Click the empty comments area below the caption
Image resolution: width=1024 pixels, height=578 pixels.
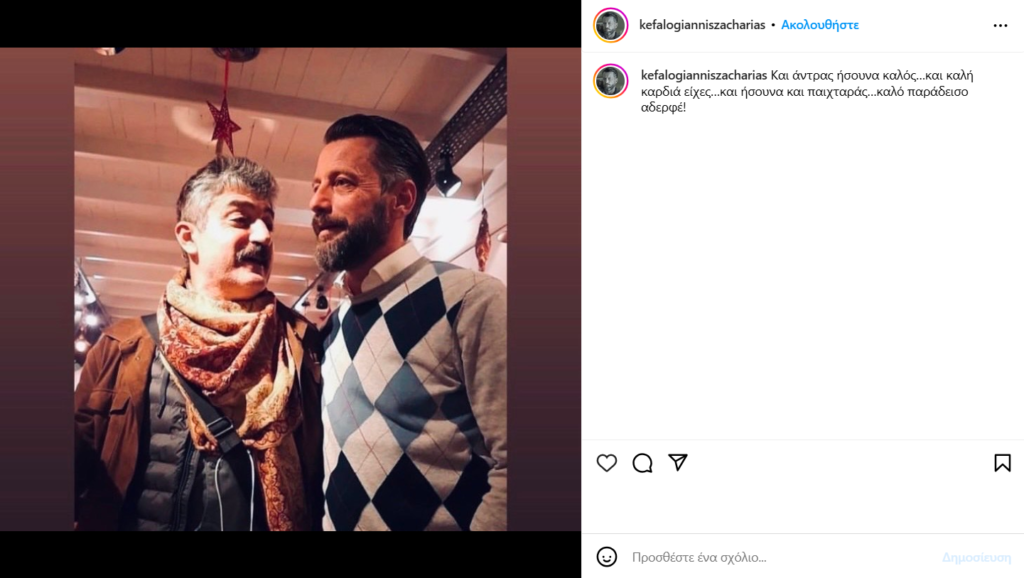coord(800,280)
